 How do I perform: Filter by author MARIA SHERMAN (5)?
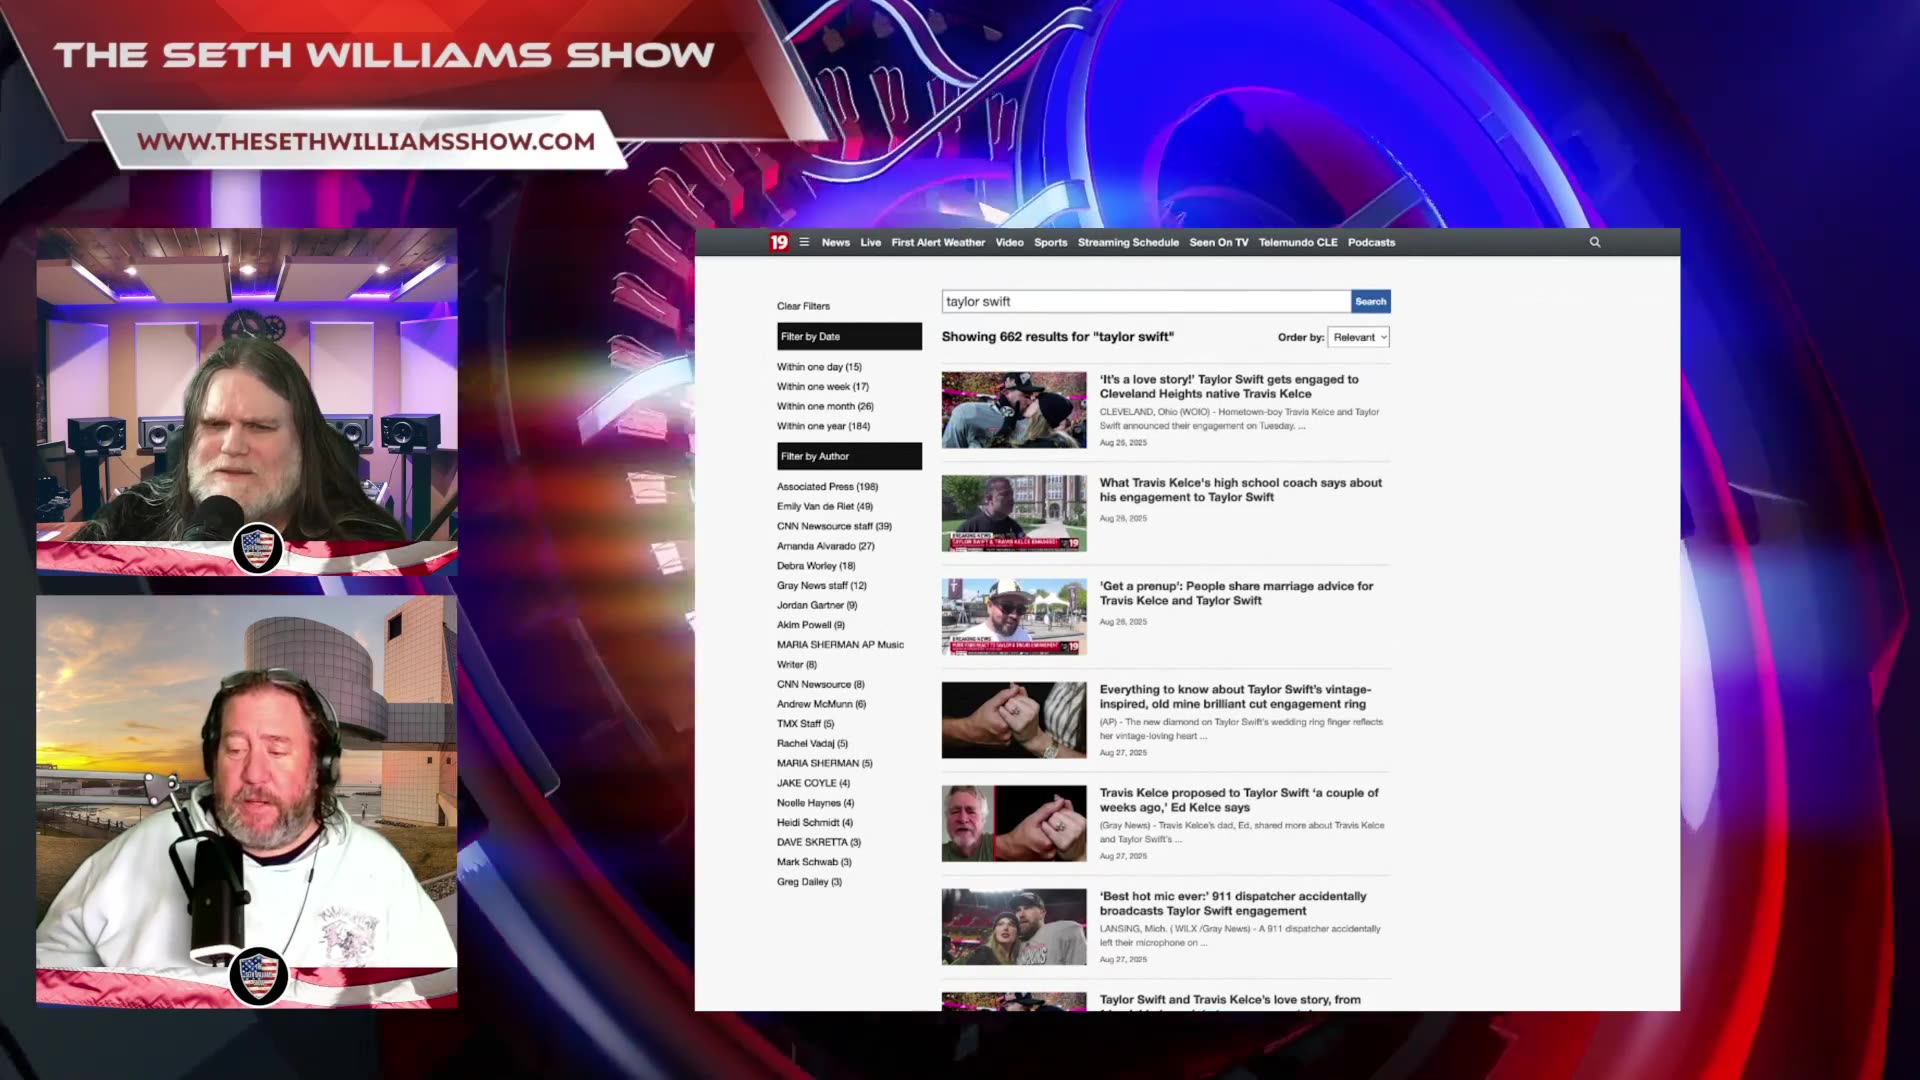tap(825, 764)
